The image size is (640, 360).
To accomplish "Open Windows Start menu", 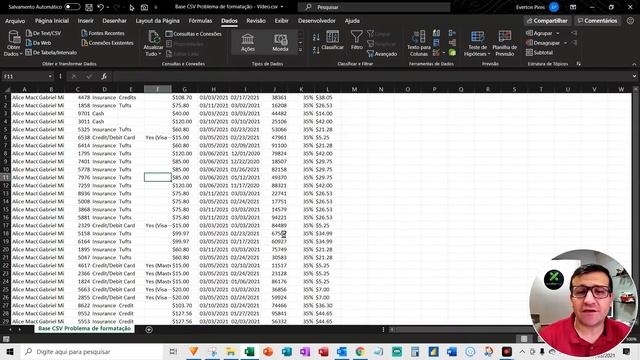I will click(10, 351).
